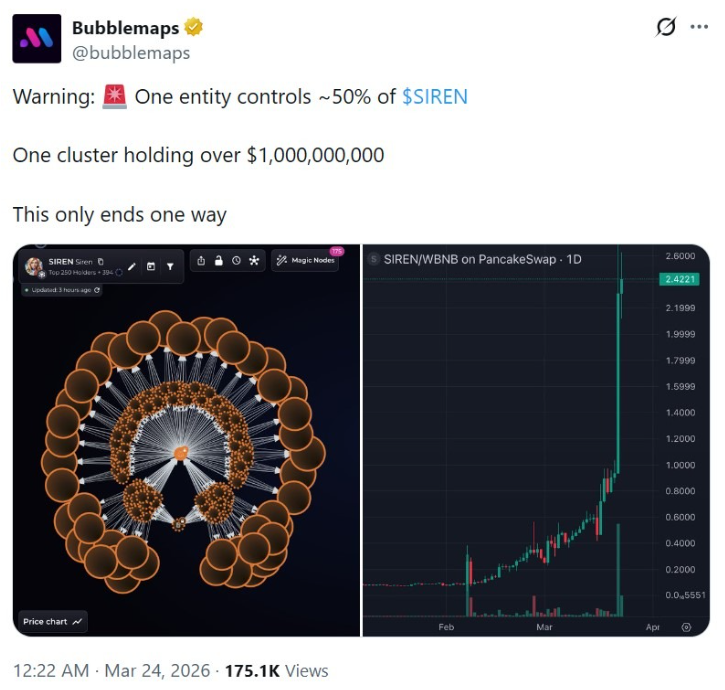Click the share export icon
This screenshot has height=690, width=725.
click(x=201, y=261)
